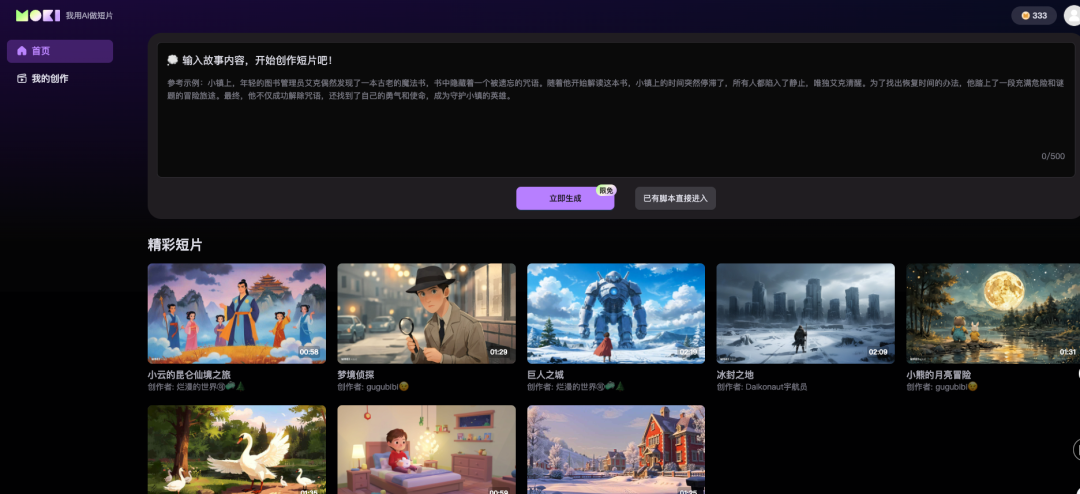The height and width of the screenshot is (494, 1080).
Task: Open the 巨人之城 robot thumbnail
Action: (x=616, y=313)
